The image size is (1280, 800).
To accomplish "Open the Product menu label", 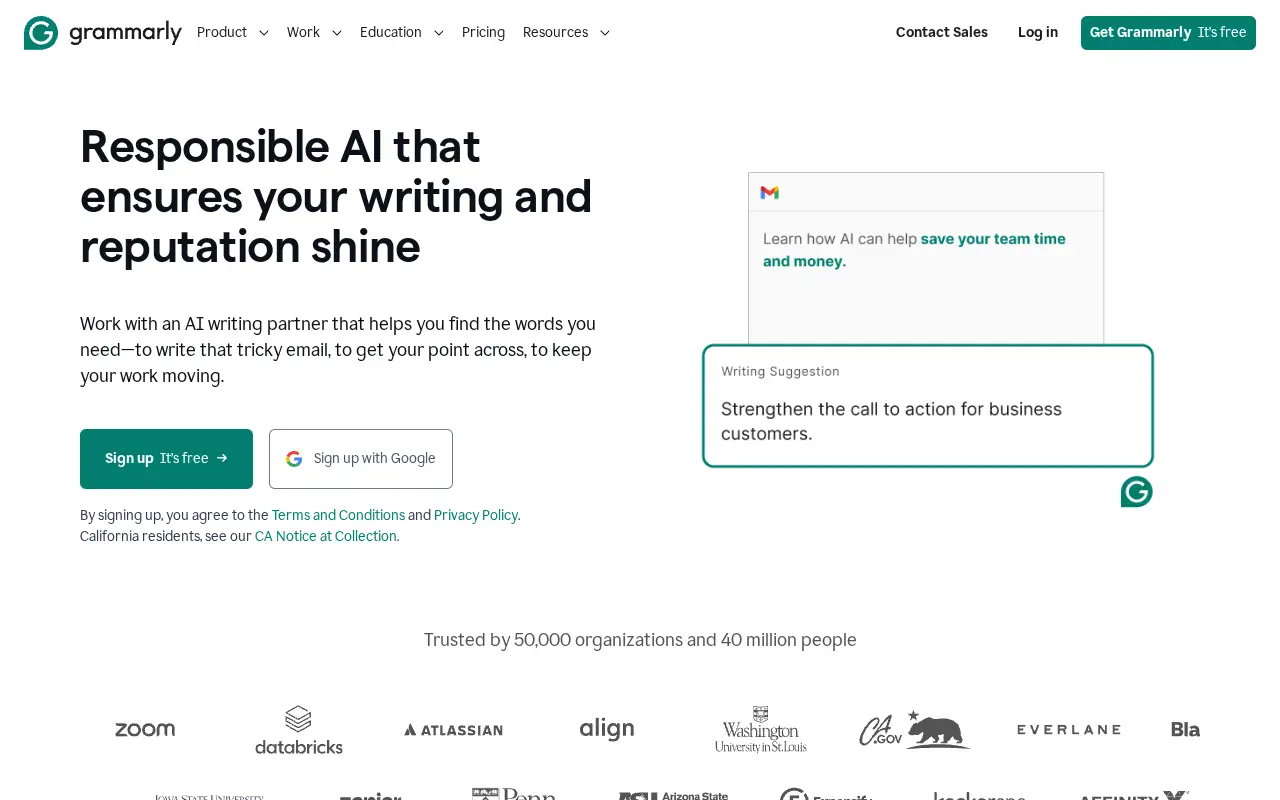I will tap(222, 33).
